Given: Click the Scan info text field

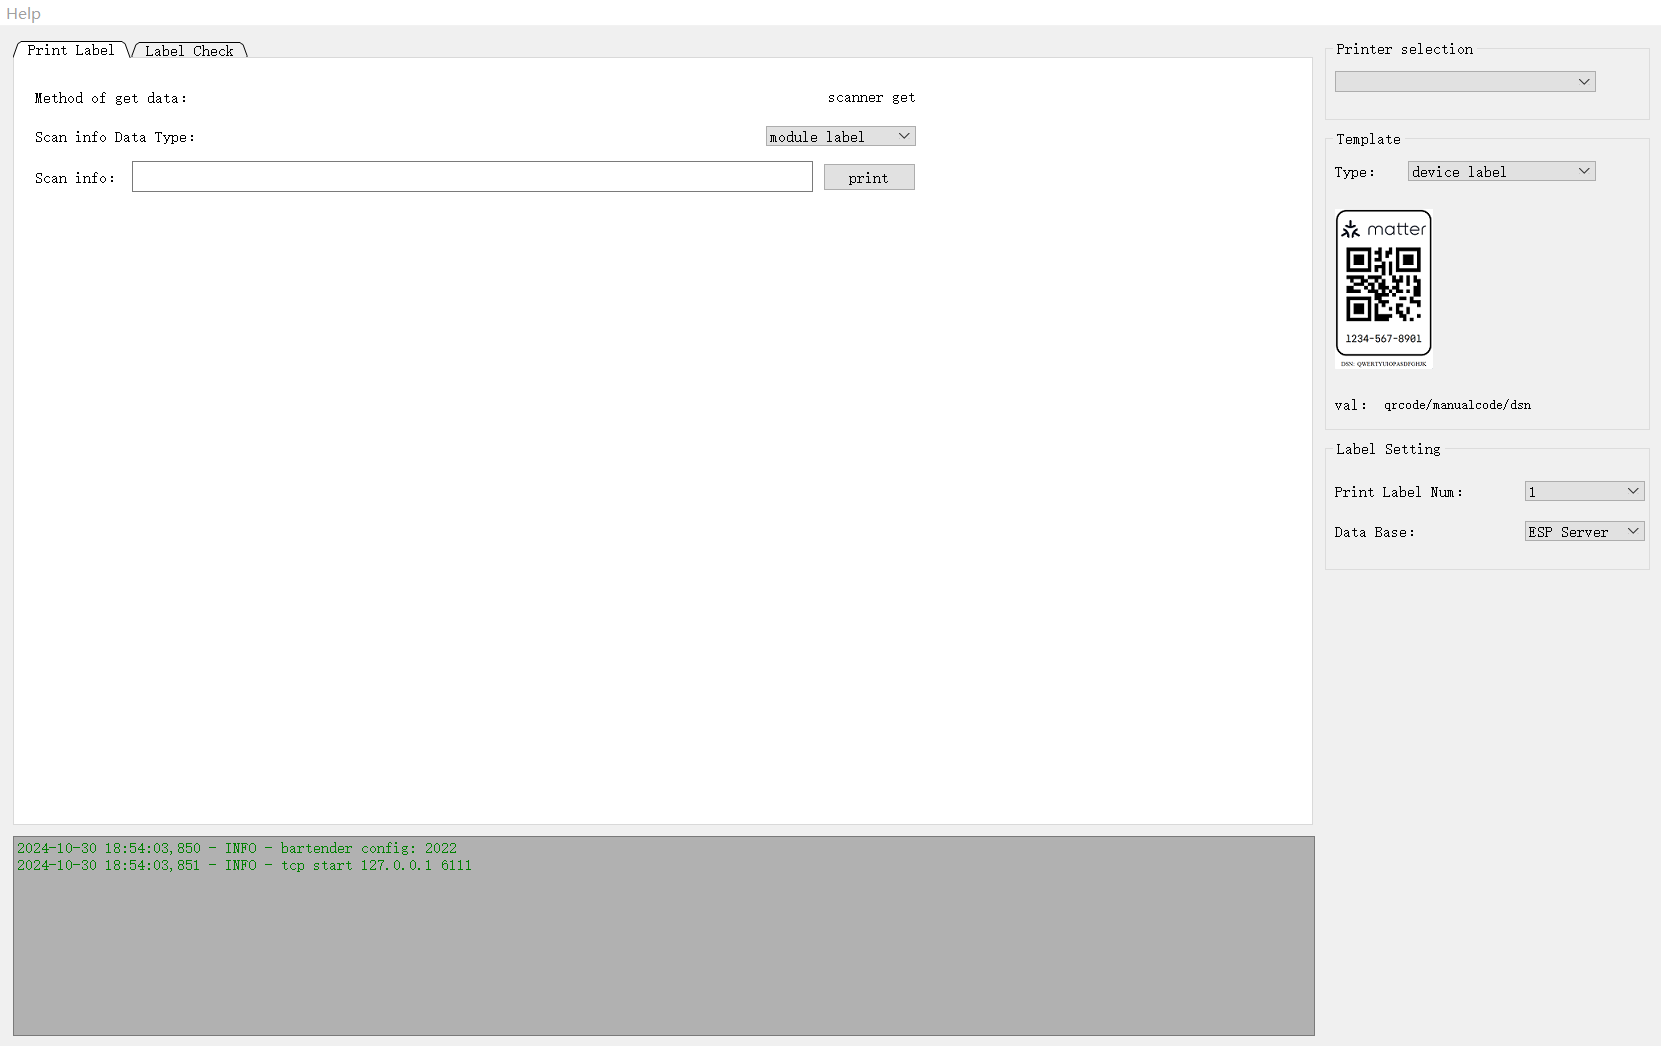Looking at the screenshot, I should point(472,177).
